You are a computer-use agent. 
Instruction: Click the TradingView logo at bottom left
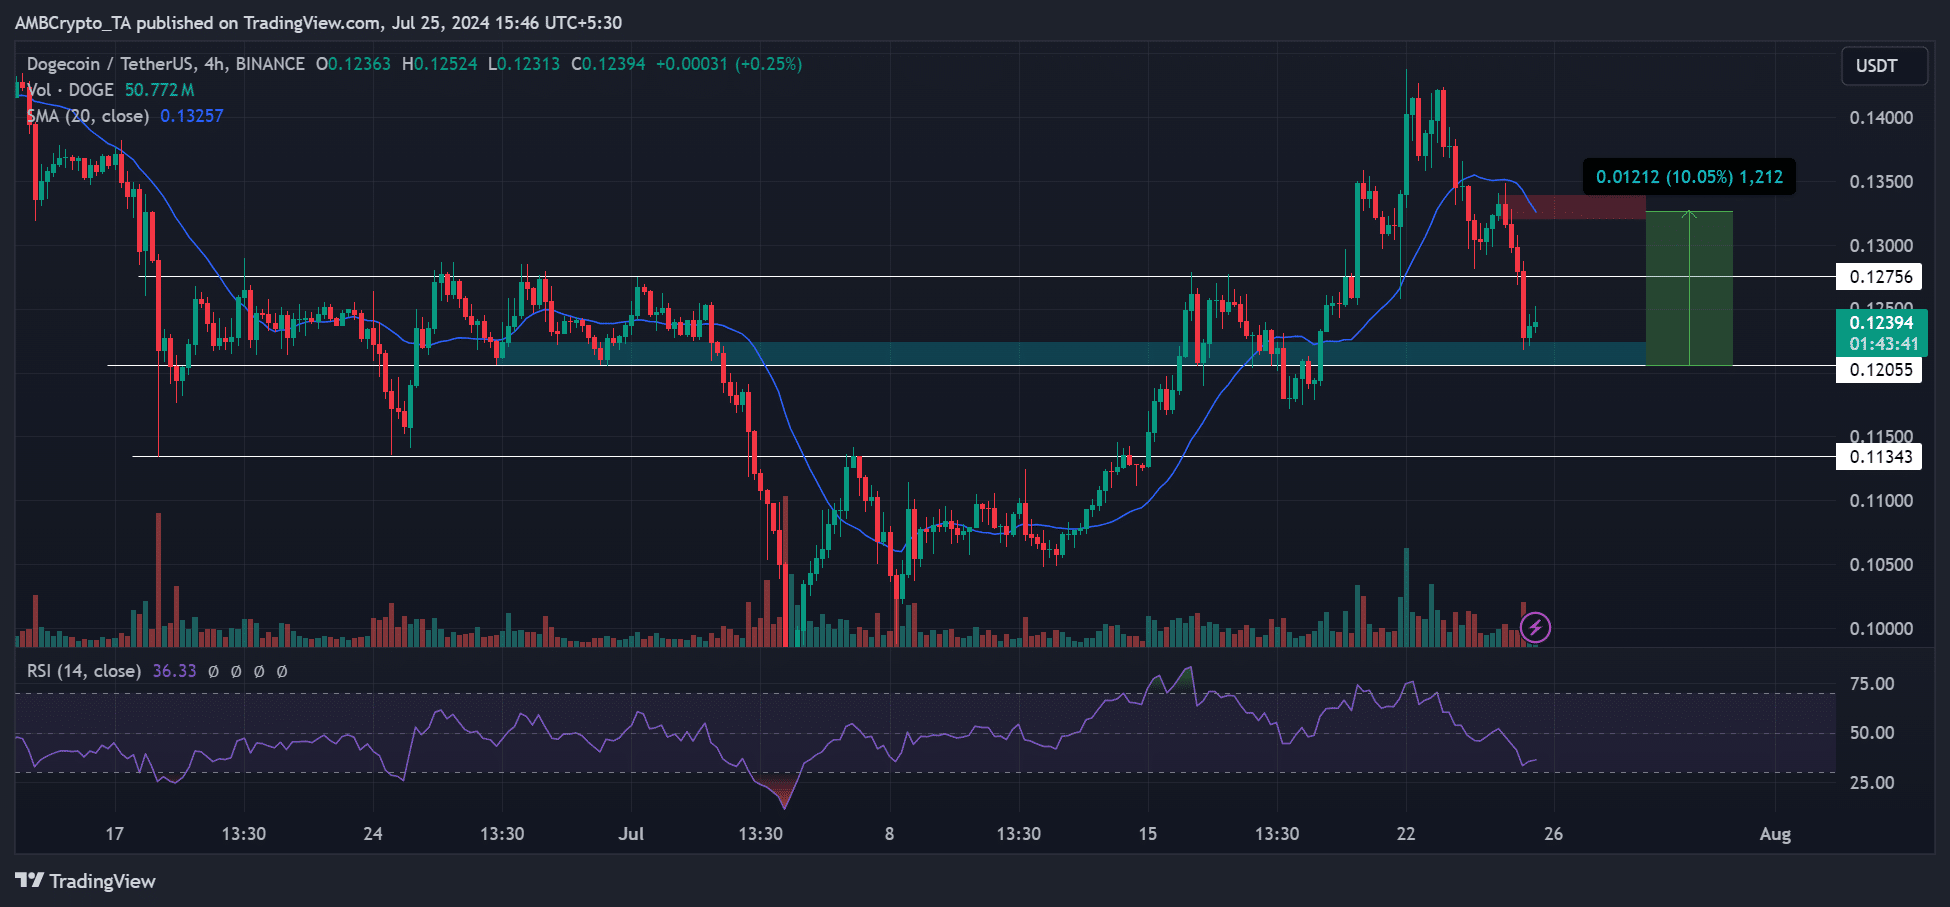86,881
